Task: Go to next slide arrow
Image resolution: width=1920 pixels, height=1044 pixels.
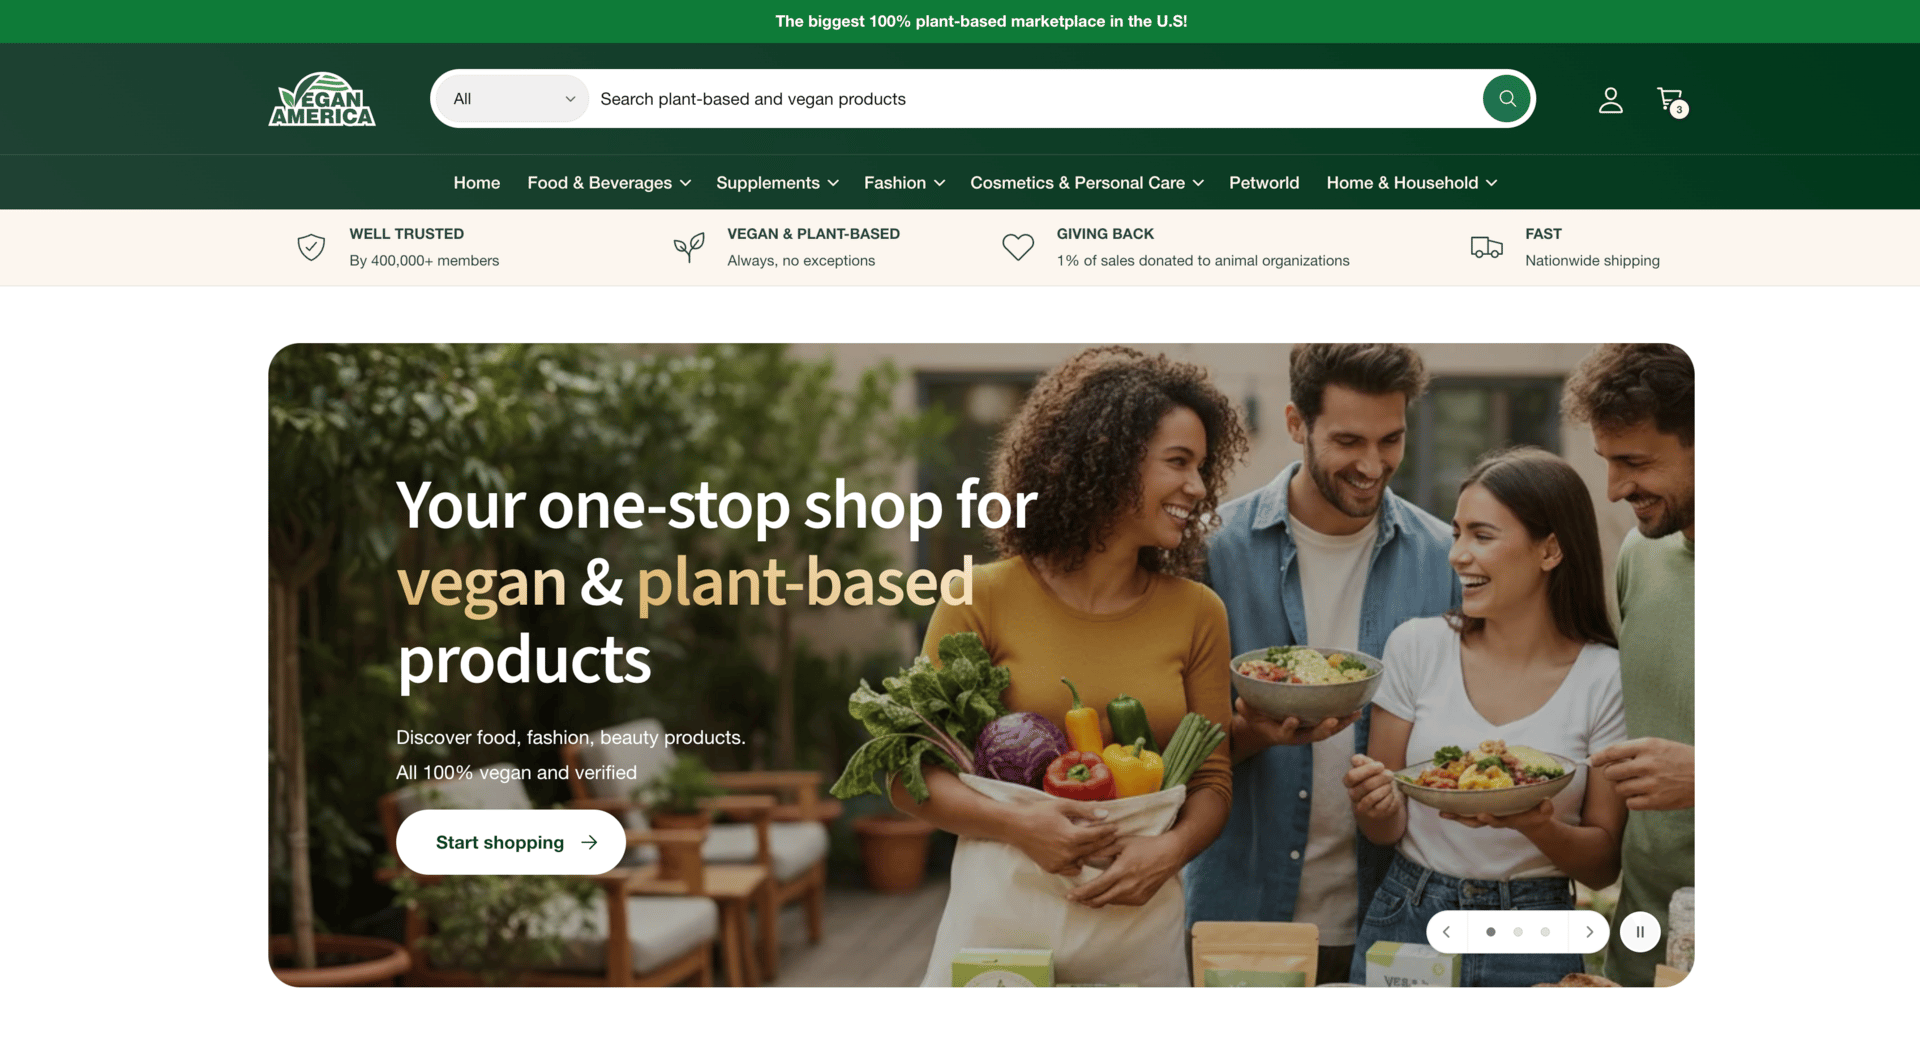Action: (1589, 932)
